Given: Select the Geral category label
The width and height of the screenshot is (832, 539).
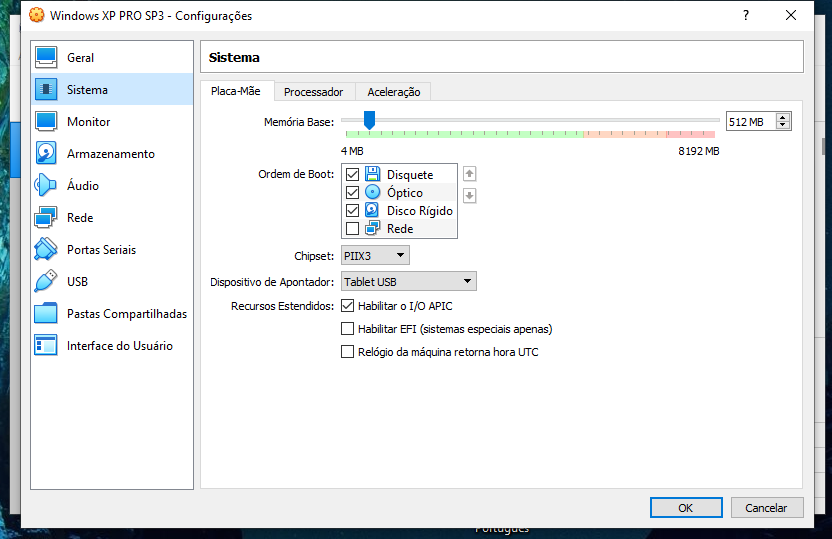Looking at the screenshot, I should [81, 58].
